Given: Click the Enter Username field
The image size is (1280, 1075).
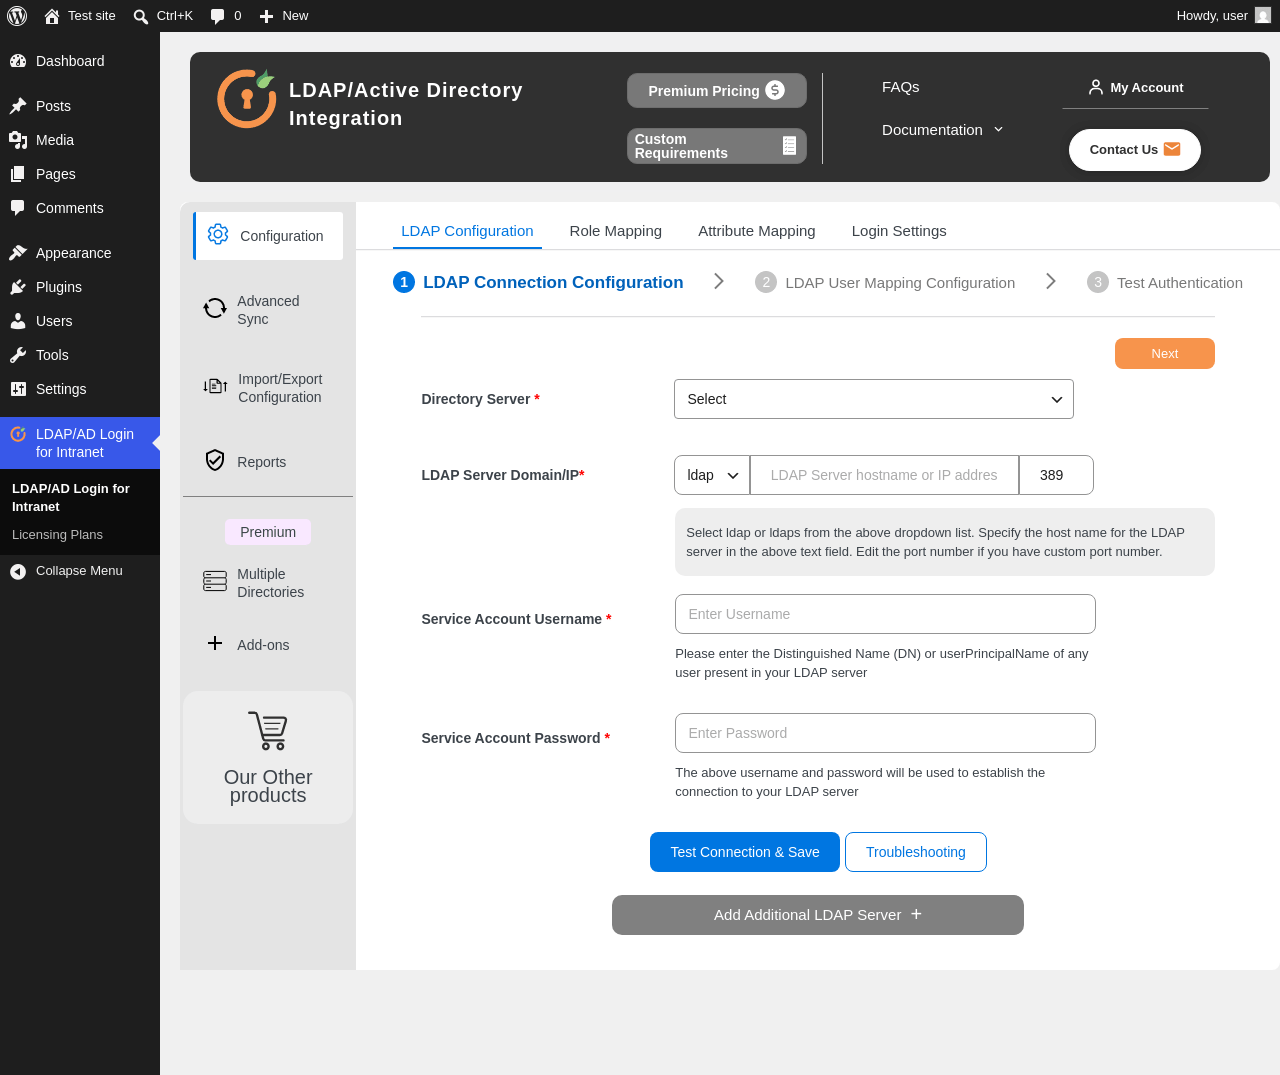Looking at the screenshot, I should click(885, 614).
